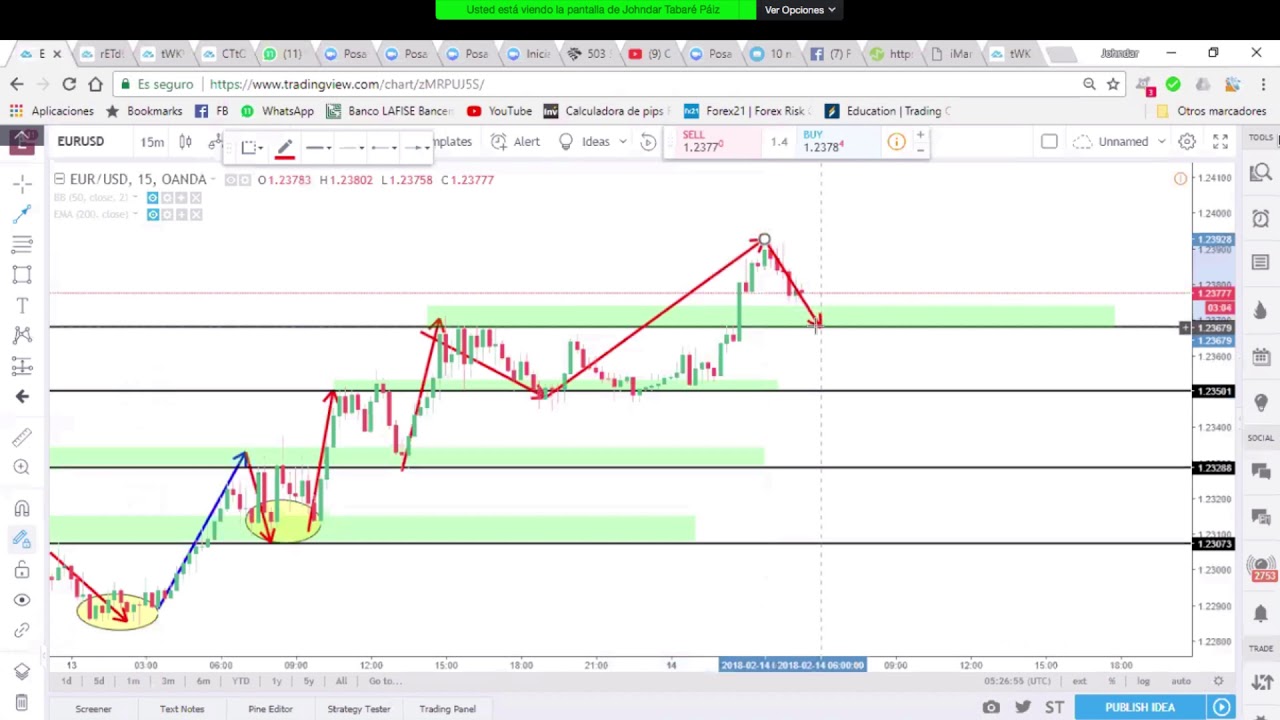Open the Screener tab
Screen dimensions: 1280x720
click(x=93, y=709)
